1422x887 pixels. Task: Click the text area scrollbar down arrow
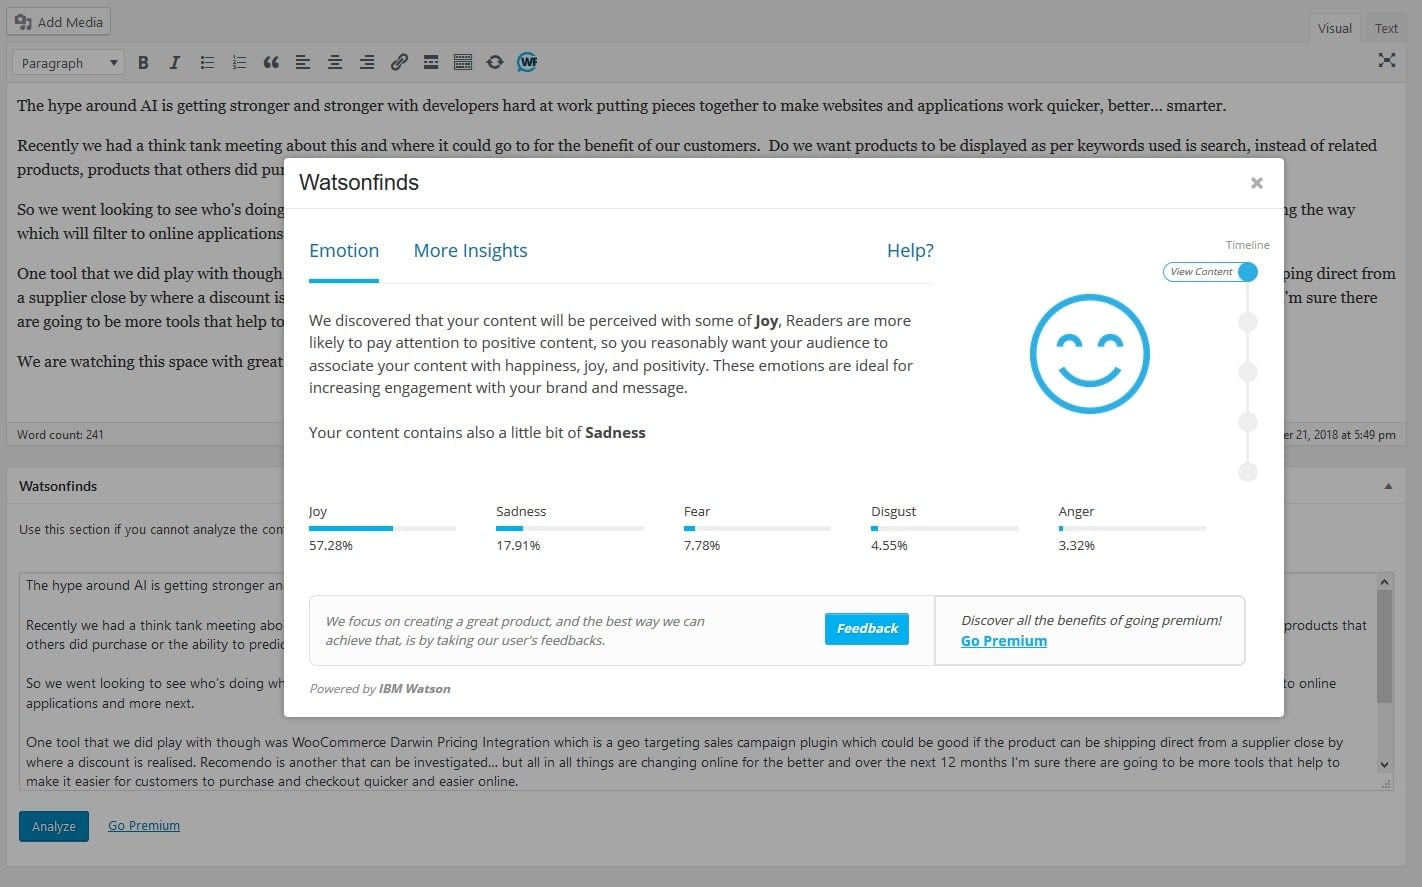pos(1384,765)
